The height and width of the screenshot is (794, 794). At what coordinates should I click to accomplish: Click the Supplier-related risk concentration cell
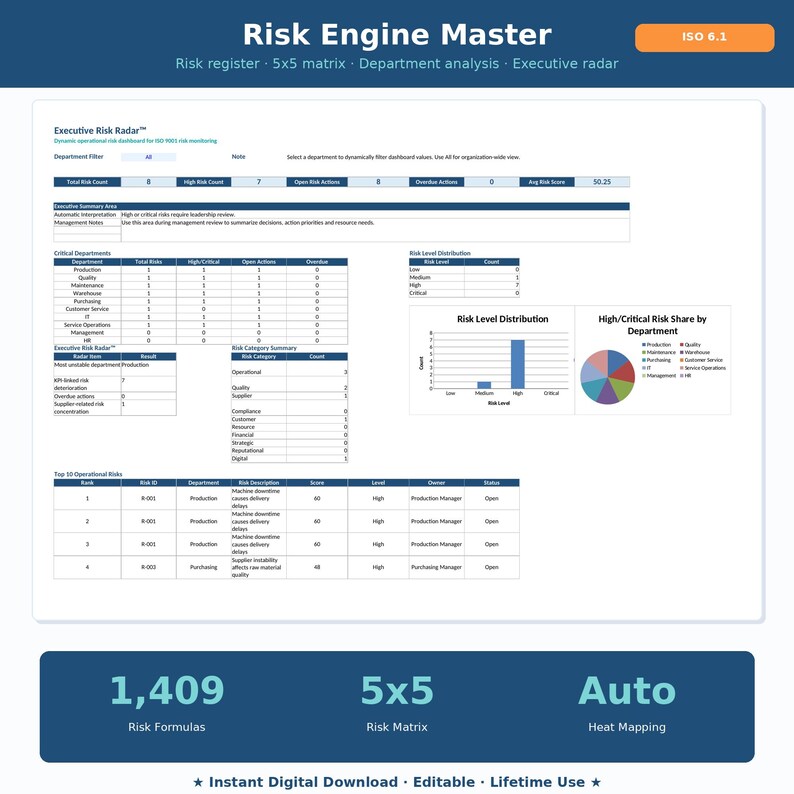87,408
